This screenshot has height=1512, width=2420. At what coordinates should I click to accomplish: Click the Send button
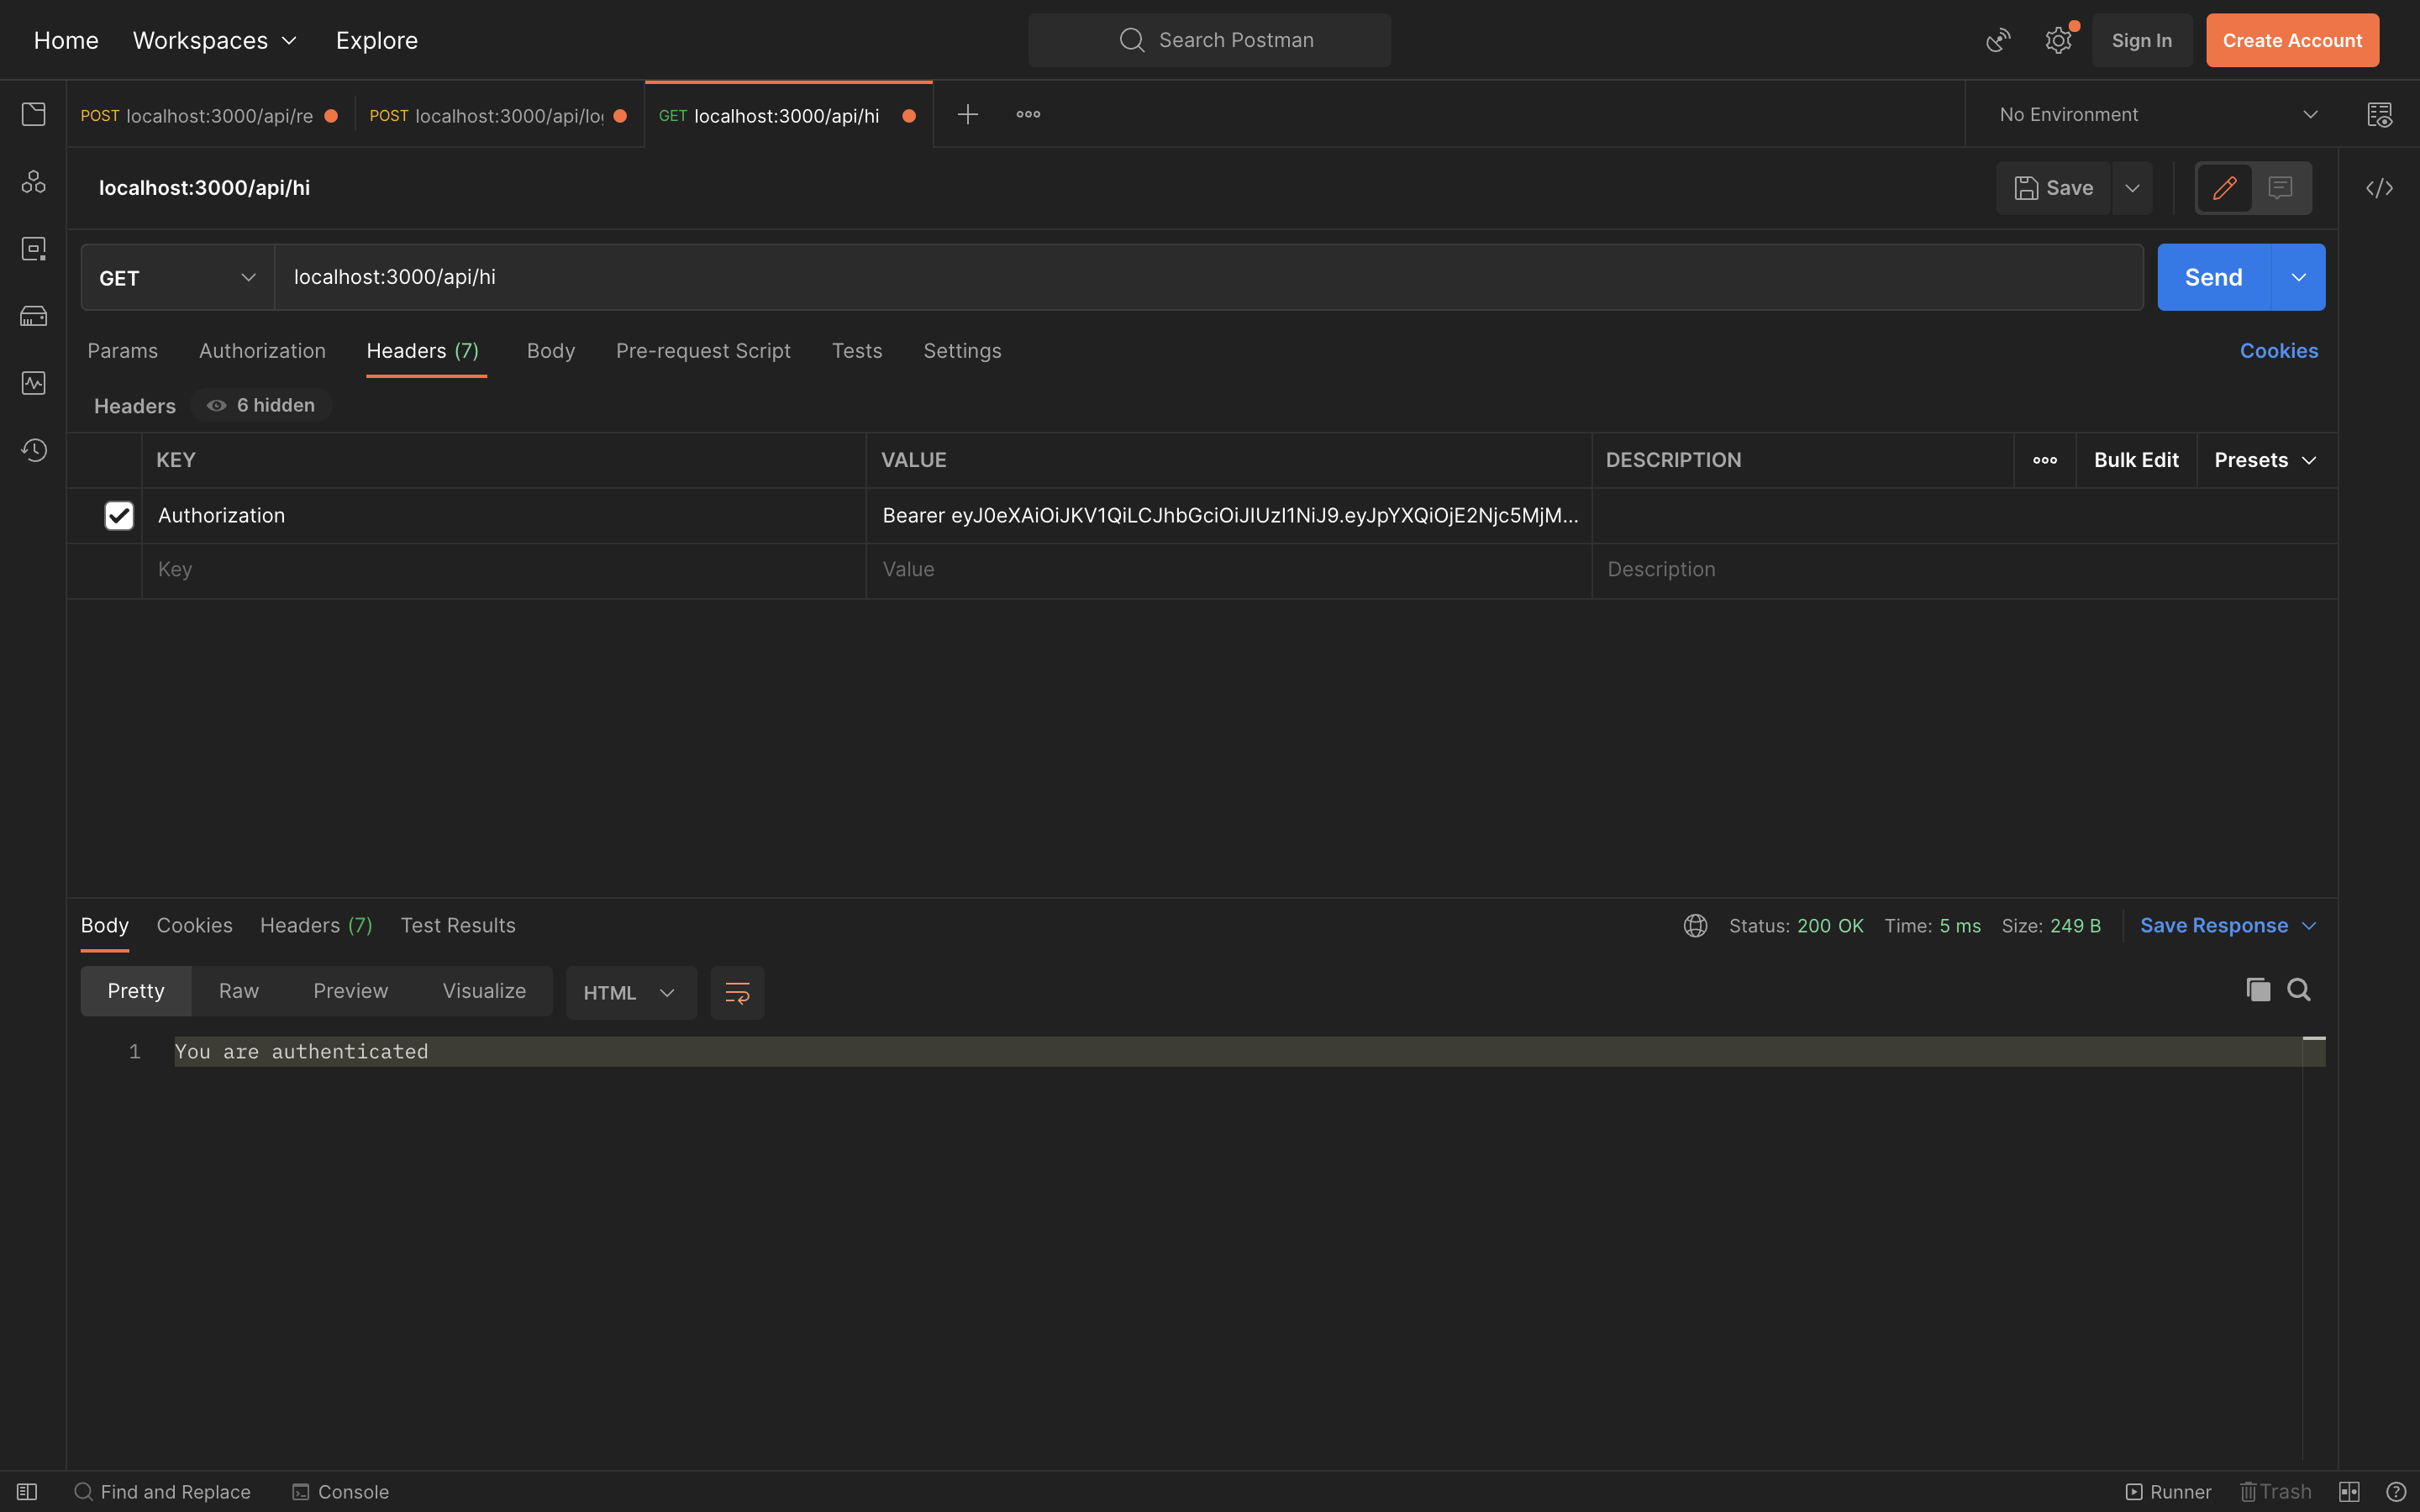pos(2213,278)
